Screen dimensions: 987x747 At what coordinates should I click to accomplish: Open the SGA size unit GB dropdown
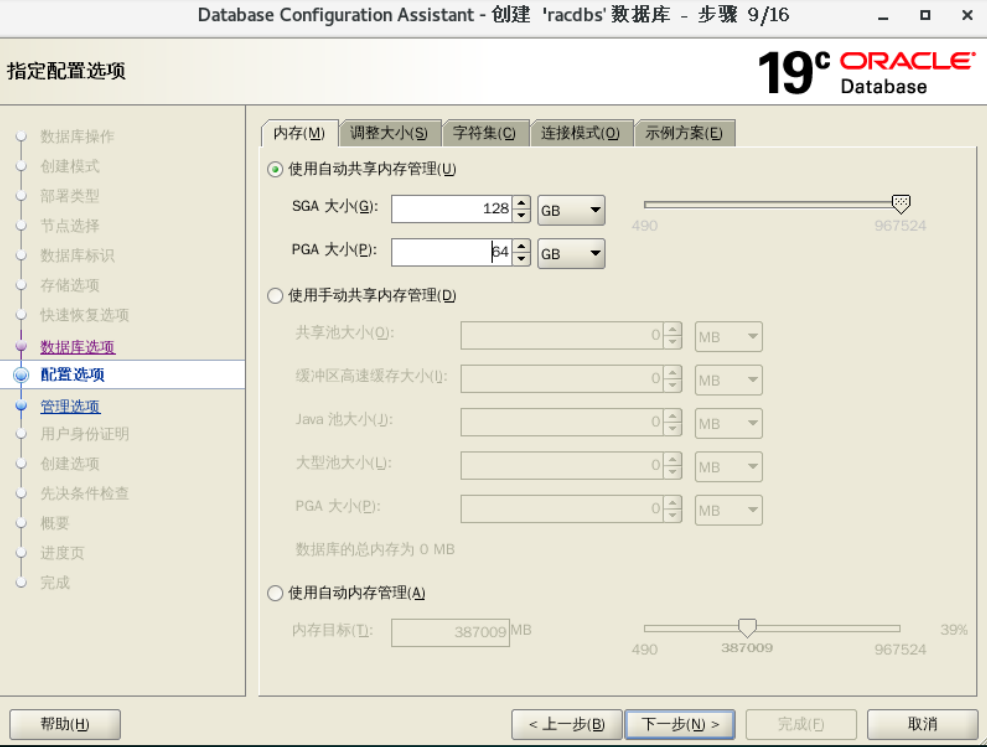pos(571,210)
